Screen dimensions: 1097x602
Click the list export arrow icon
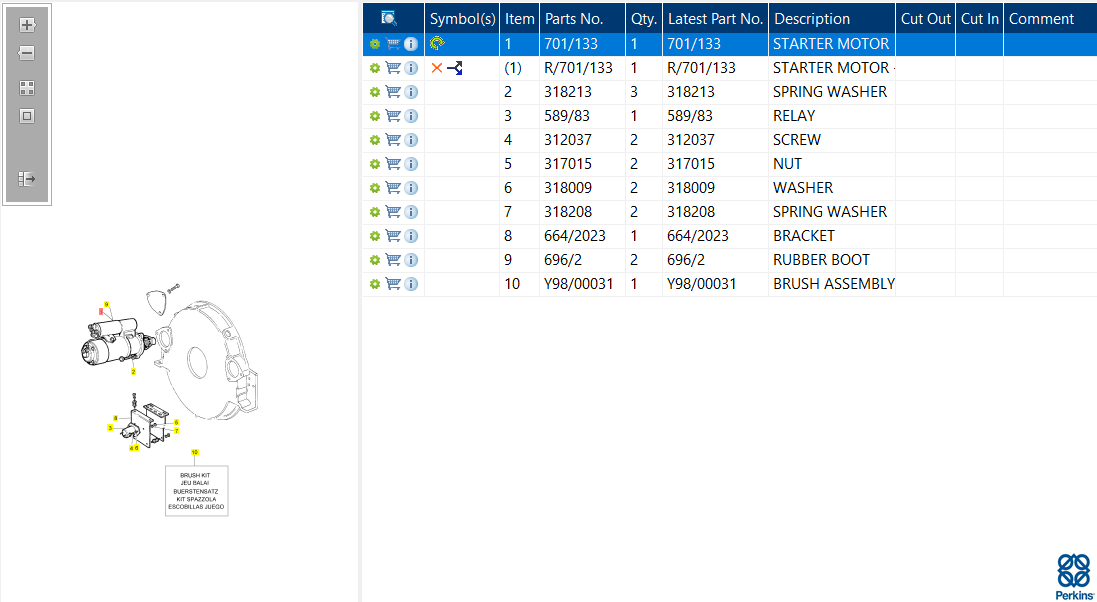click(27, 178)
